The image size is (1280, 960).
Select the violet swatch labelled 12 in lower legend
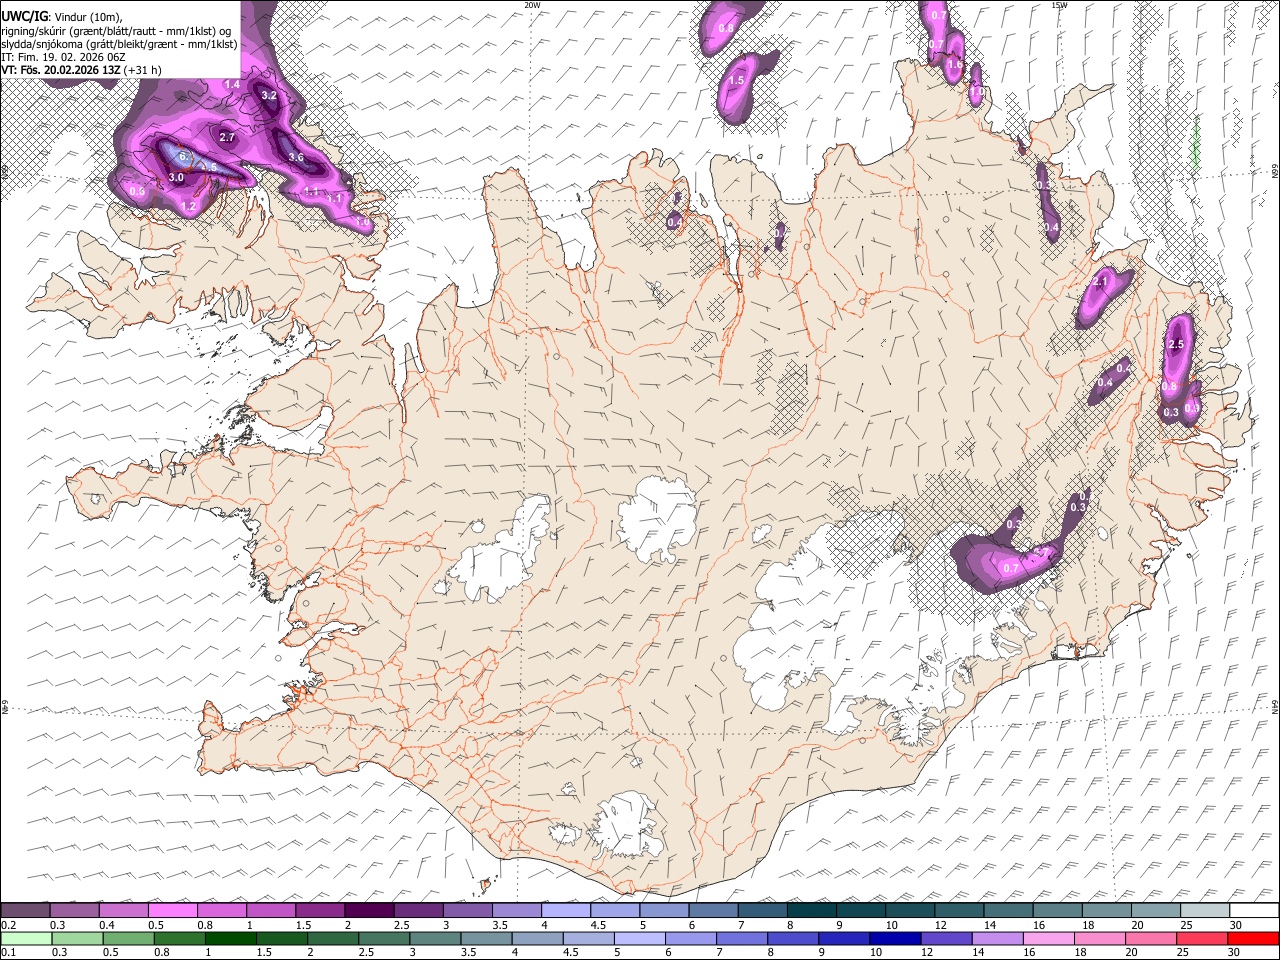click(946, 938)
